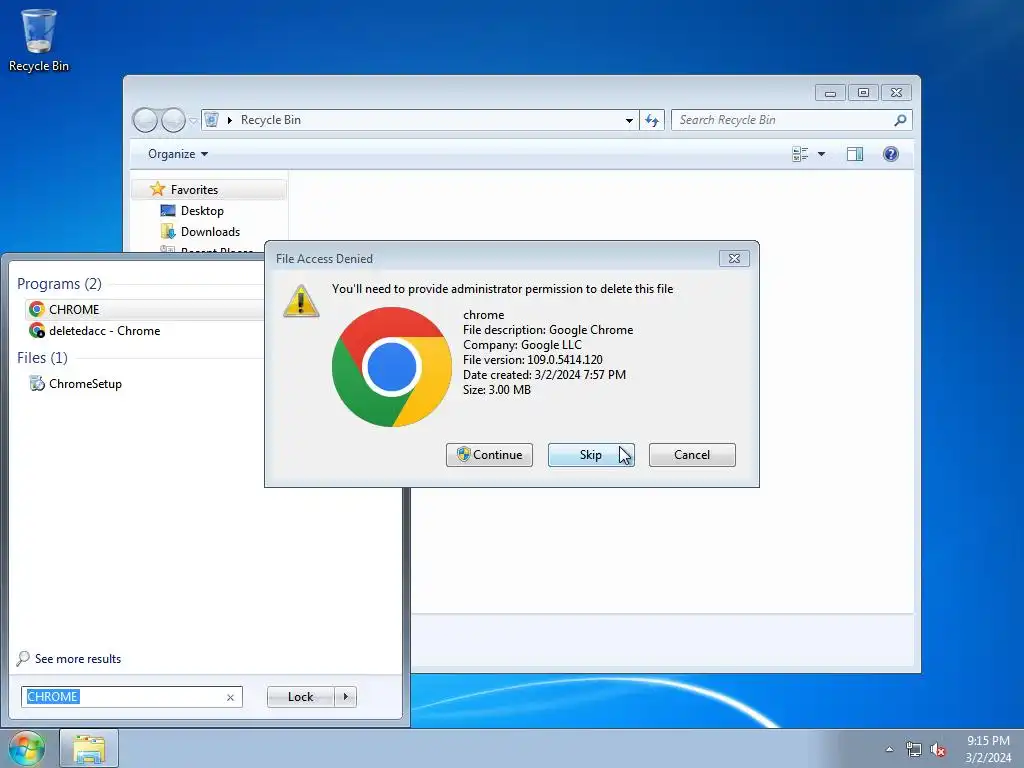Toggle the preview pane button
This screenshot has width=1024, height=768.
pos(854,154)
